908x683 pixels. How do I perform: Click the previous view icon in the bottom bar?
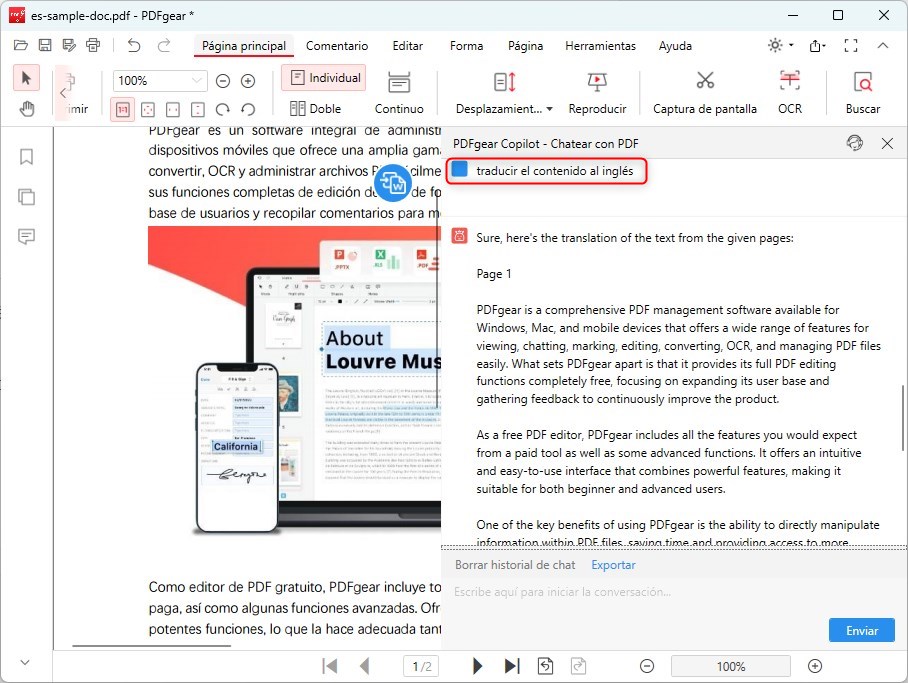pyautogui.click(x=545, y=666)
